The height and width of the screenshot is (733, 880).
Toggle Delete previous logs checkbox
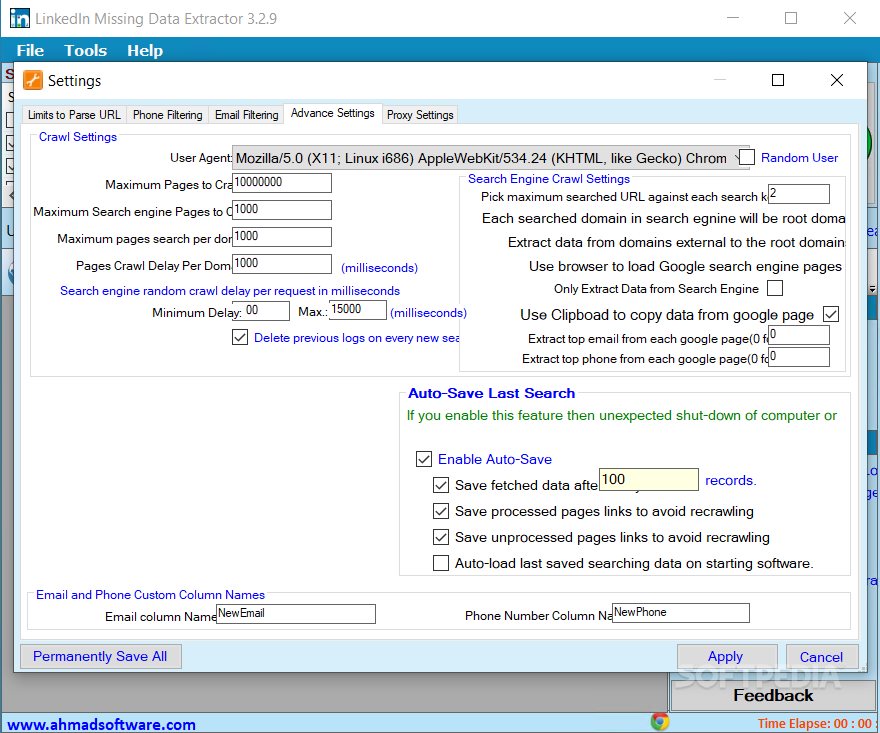coord(240,337)
